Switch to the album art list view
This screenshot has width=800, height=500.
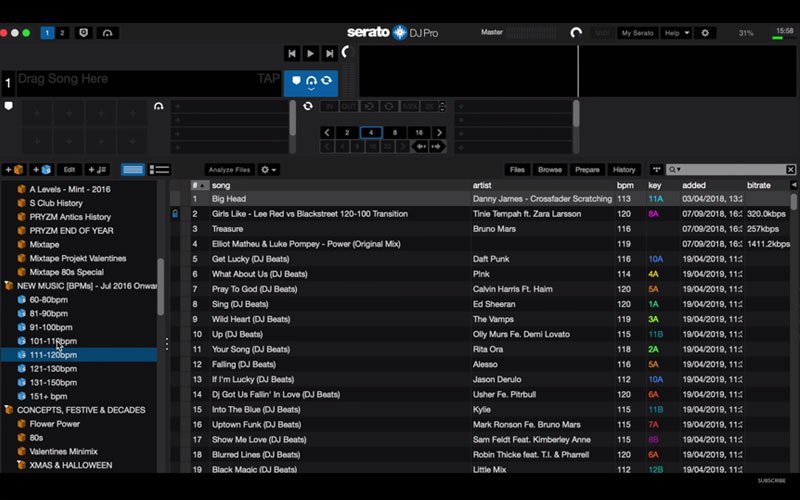click(159, 170)
